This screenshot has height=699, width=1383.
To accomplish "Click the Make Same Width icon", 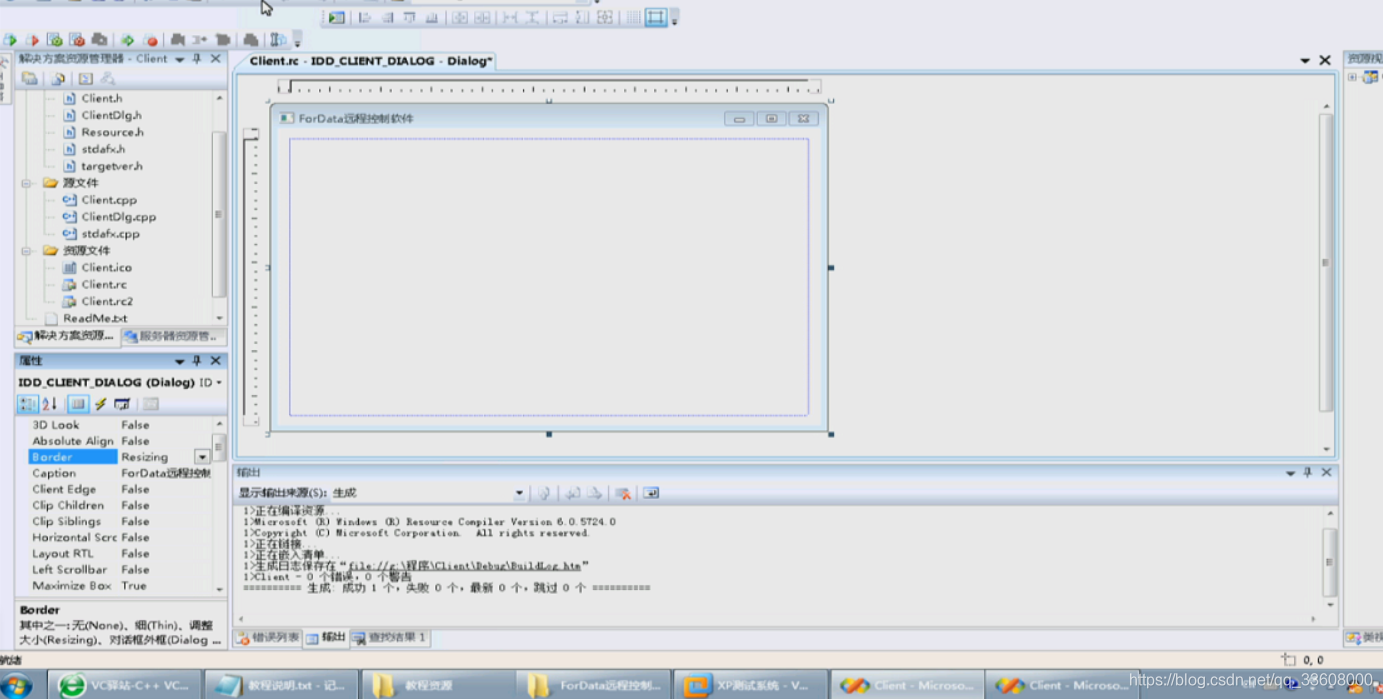I will click(x=560, y=18).
